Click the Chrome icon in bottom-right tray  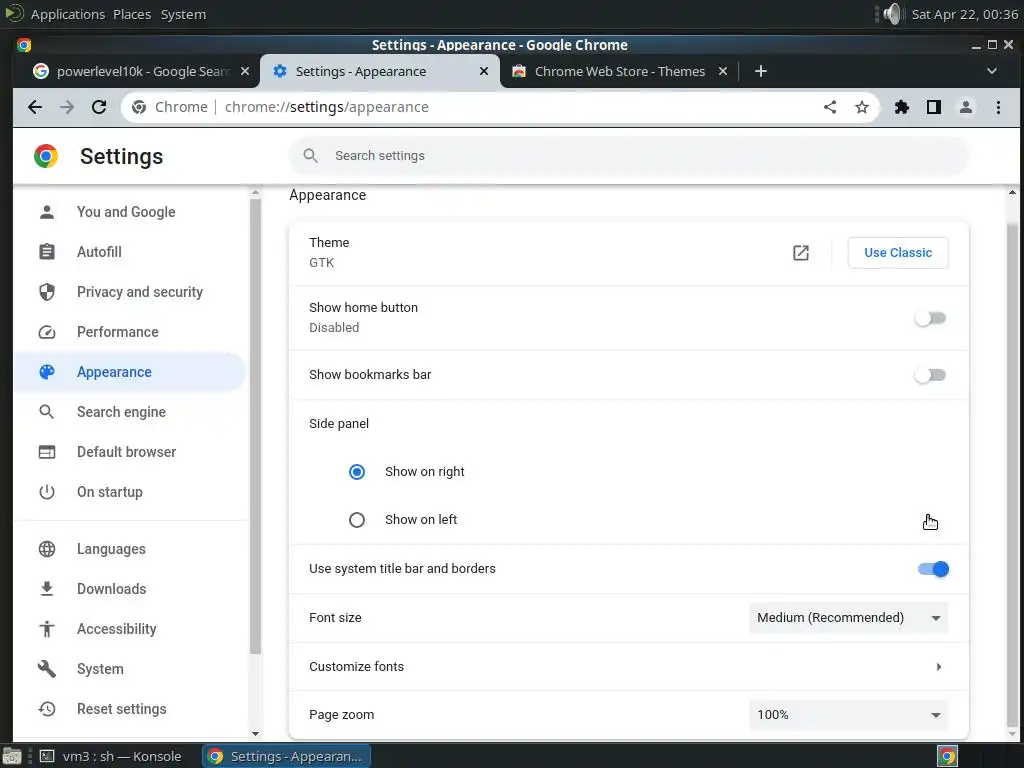pos(948,757)
